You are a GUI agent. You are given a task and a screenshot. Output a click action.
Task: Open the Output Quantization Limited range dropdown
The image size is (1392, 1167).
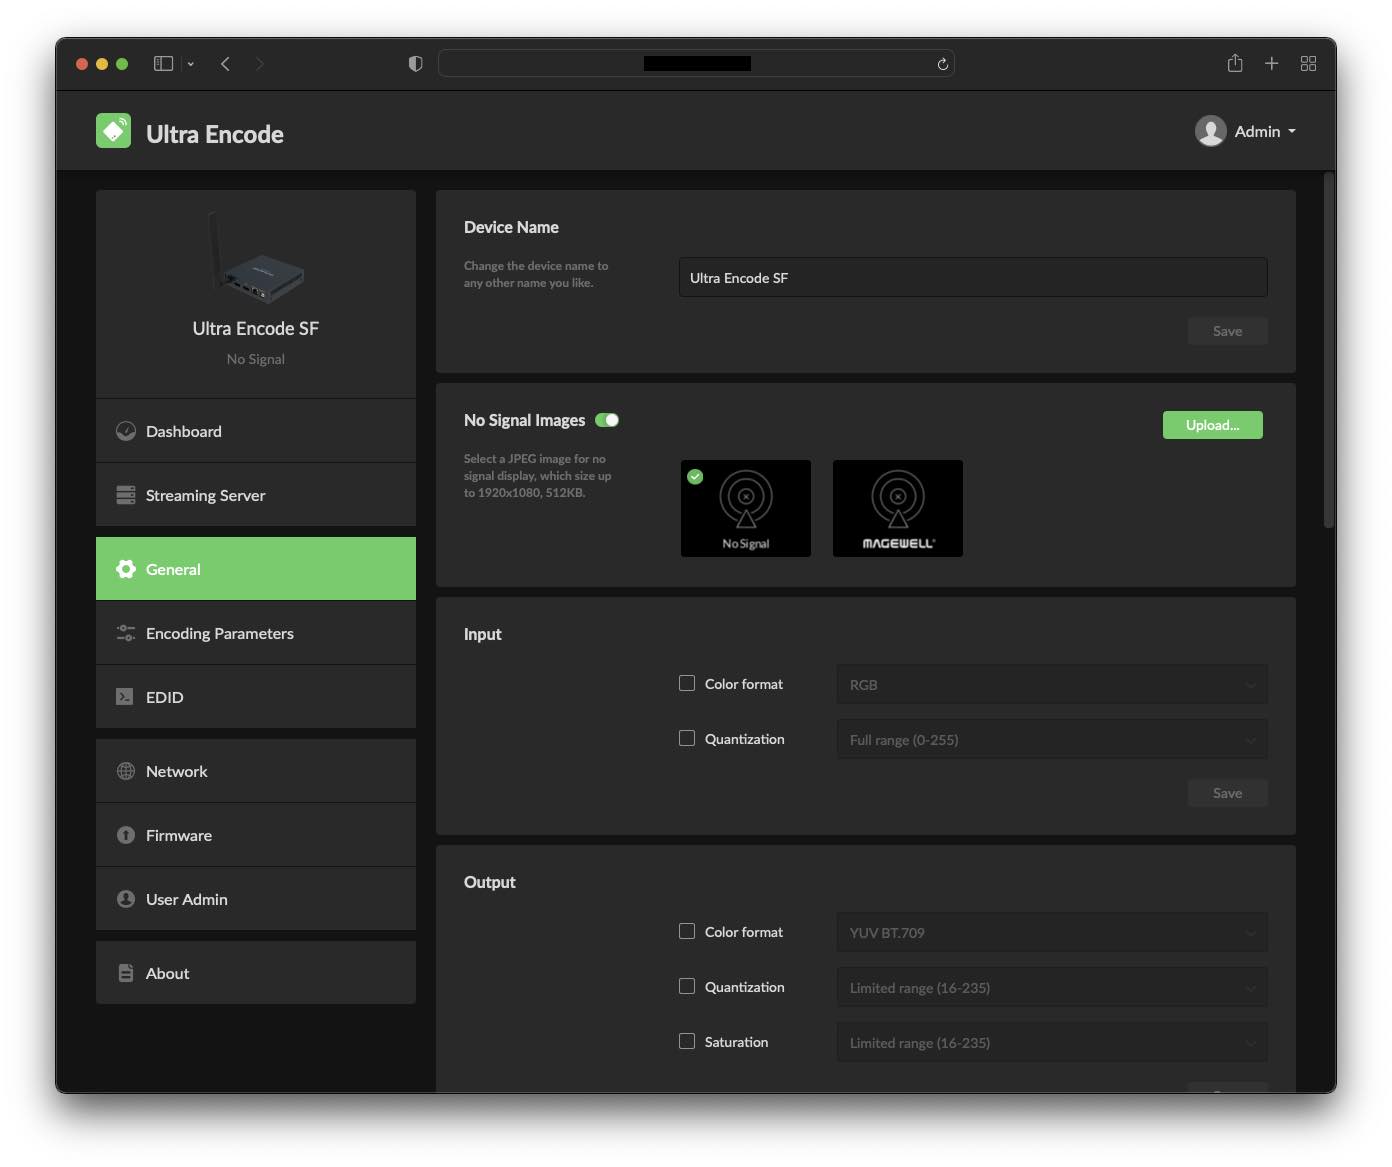tap(1052, 988)
